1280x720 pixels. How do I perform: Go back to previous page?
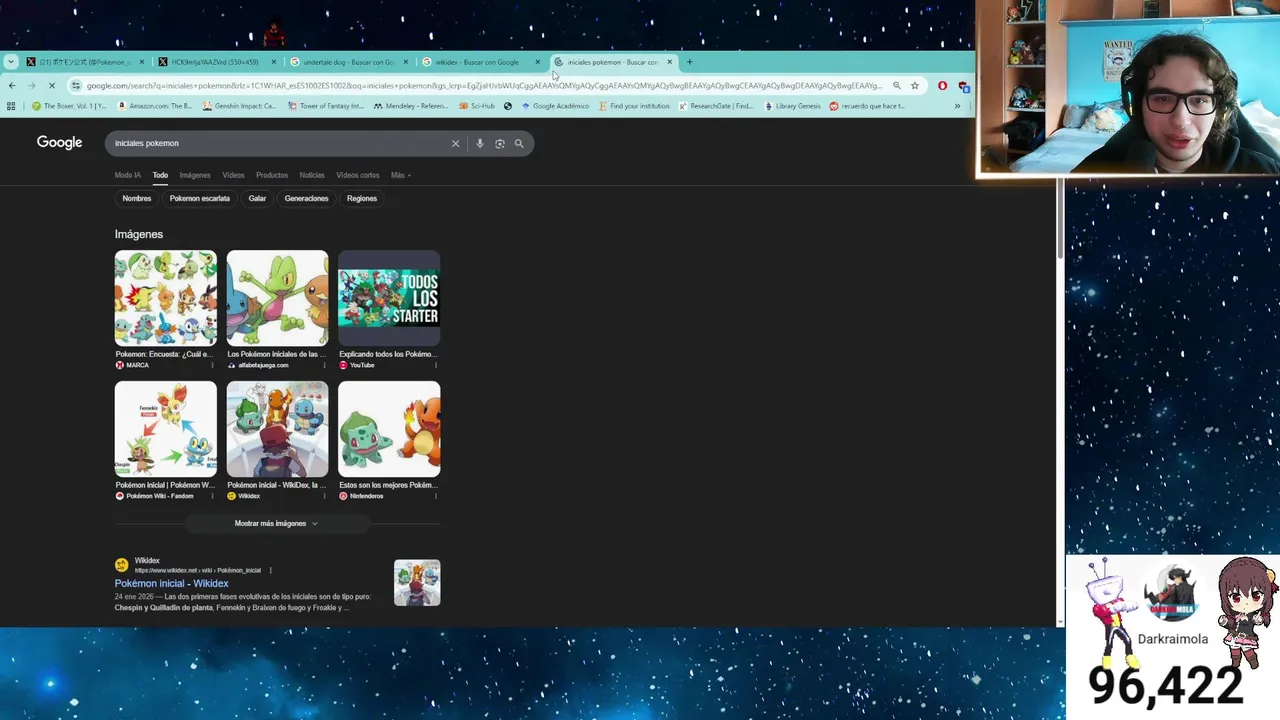(12, 86)
